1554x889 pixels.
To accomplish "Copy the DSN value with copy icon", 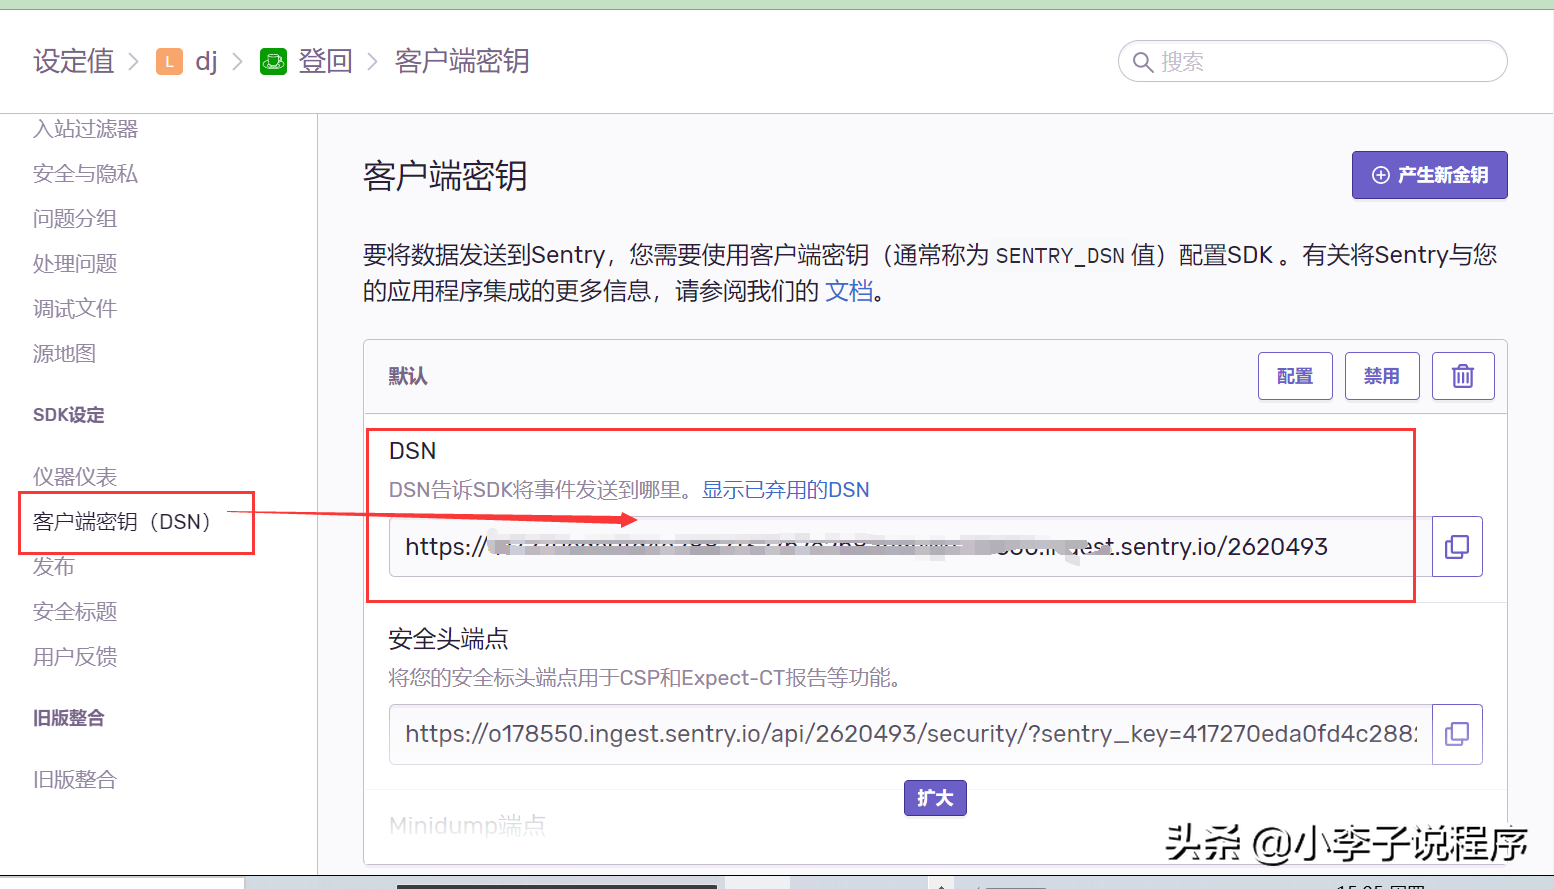I will coord(1457,547).
